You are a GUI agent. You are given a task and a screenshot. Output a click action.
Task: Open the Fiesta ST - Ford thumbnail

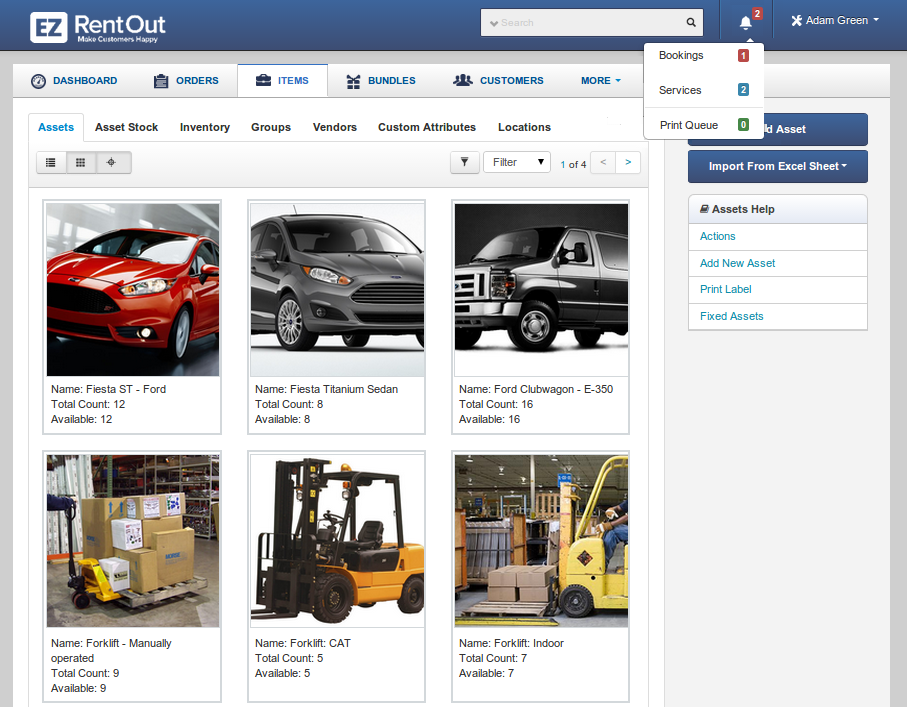point(133,290)
